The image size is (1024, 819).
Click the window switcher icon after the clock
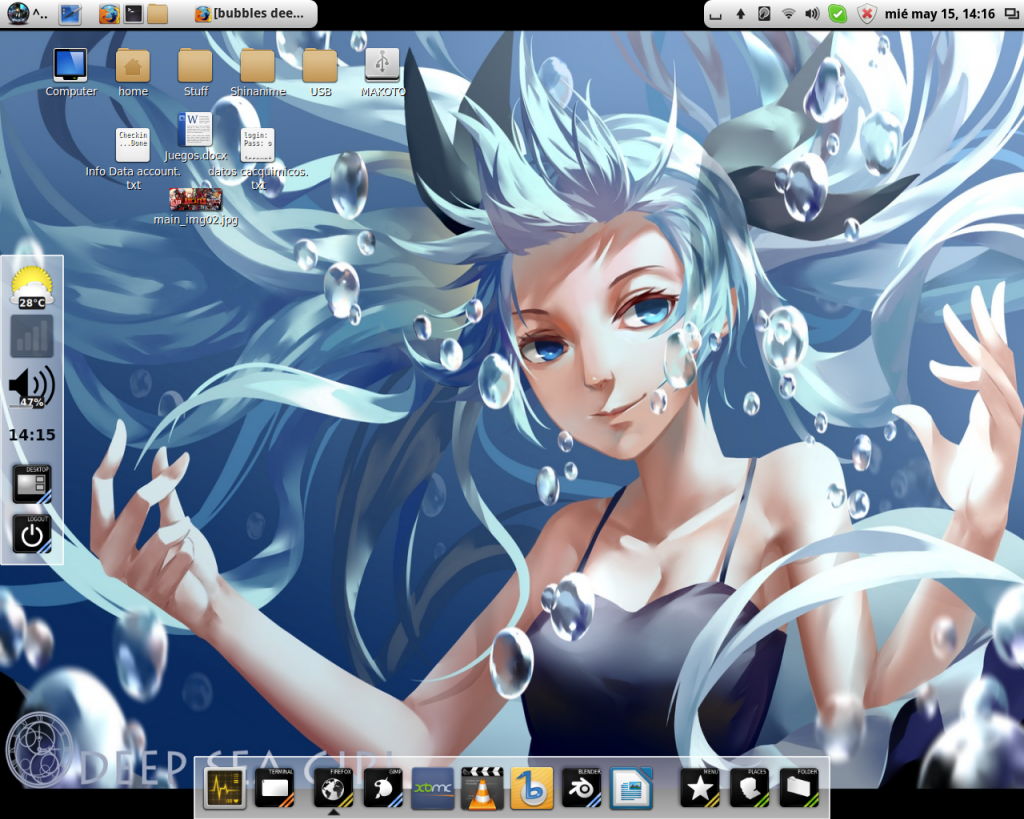(1010, 14)
